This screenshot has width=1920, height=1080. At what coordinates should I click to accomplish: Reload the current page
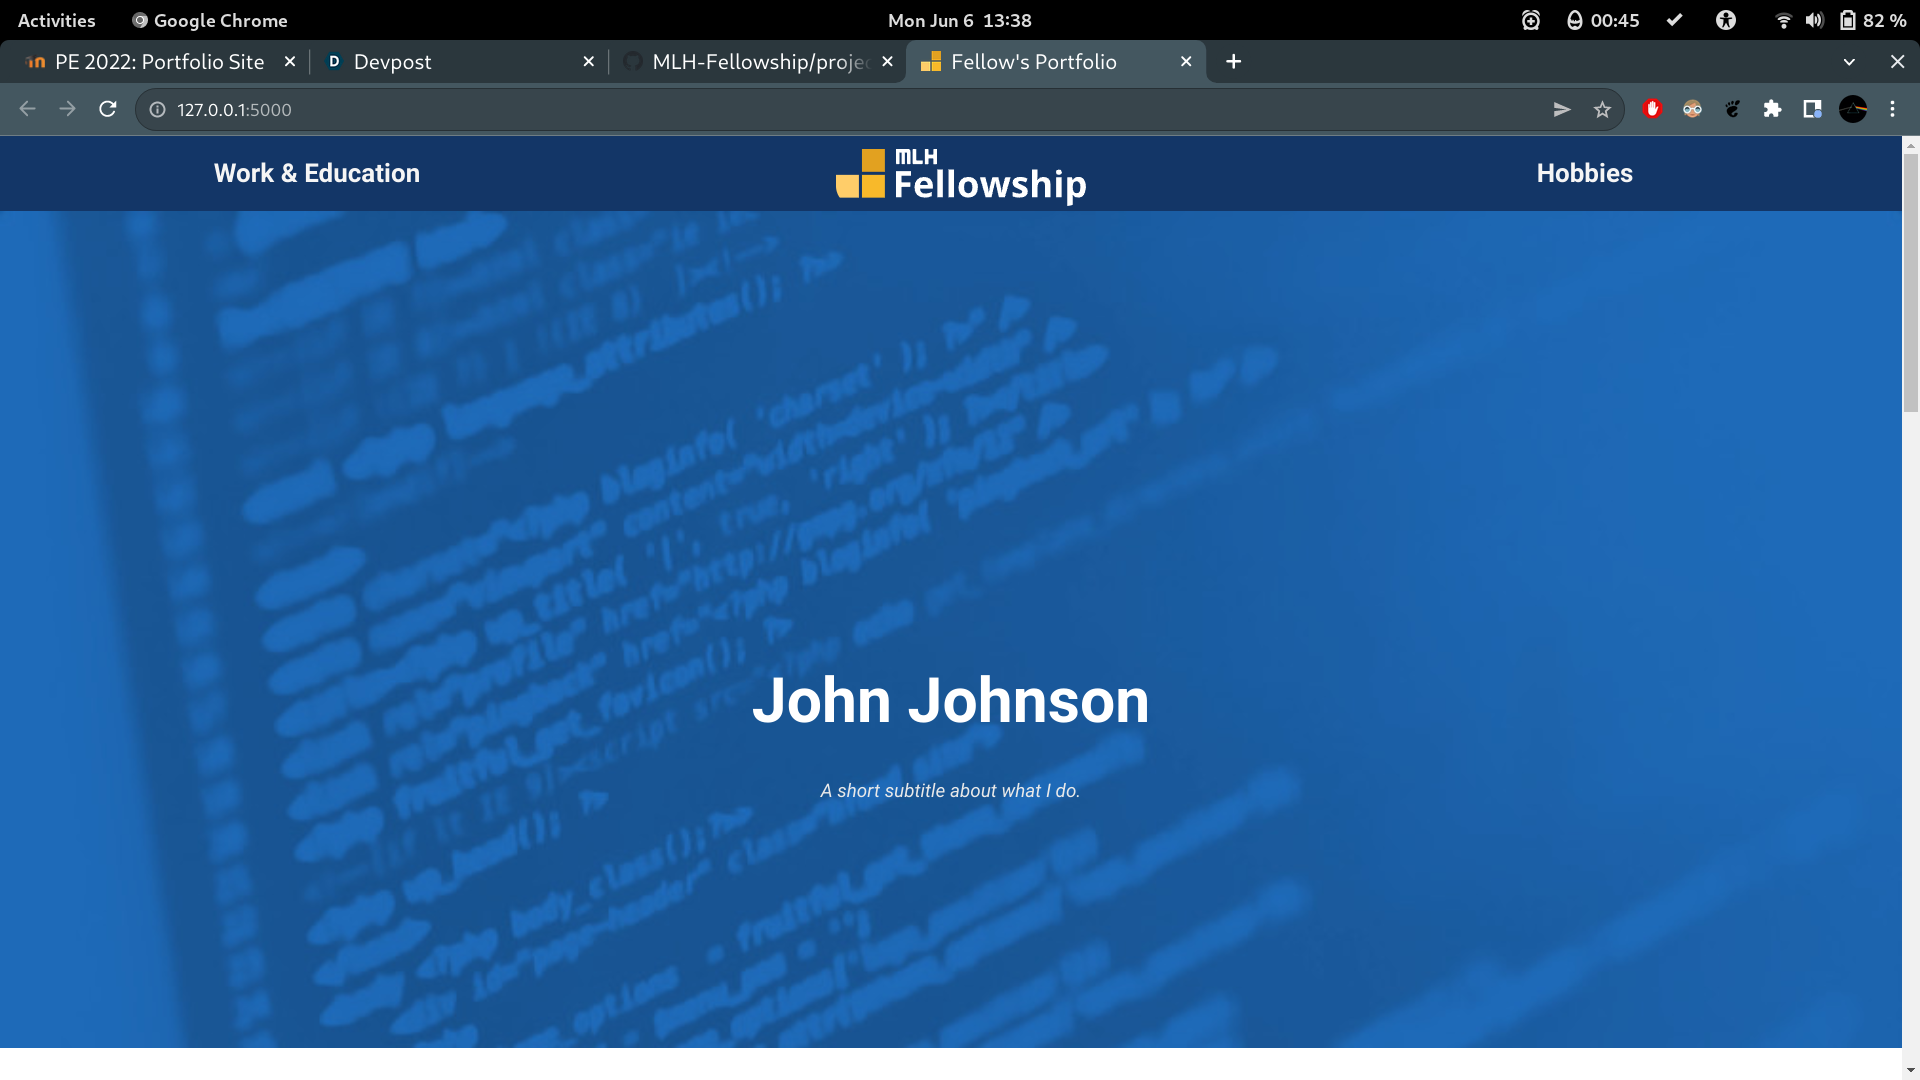click(108, 110)
